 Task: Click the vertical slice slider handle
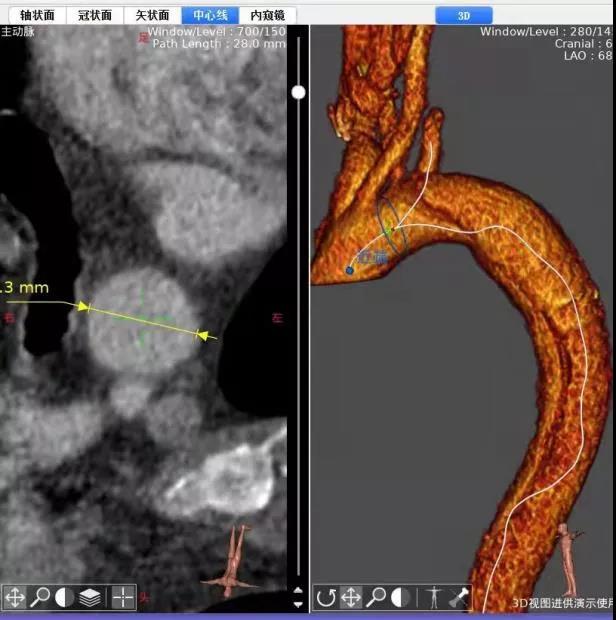click(x=298, y=92)
